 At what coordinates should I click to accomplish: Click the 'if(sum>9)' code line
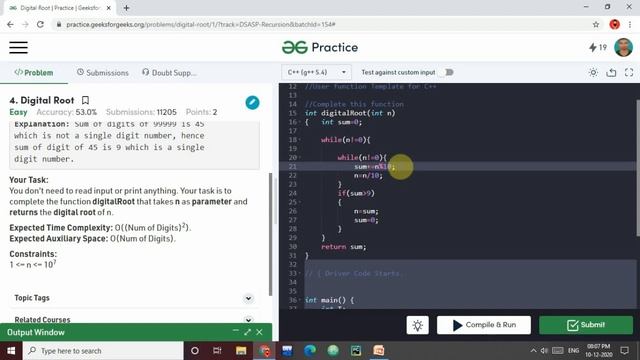pyautogui.click(x=356, y=193)
